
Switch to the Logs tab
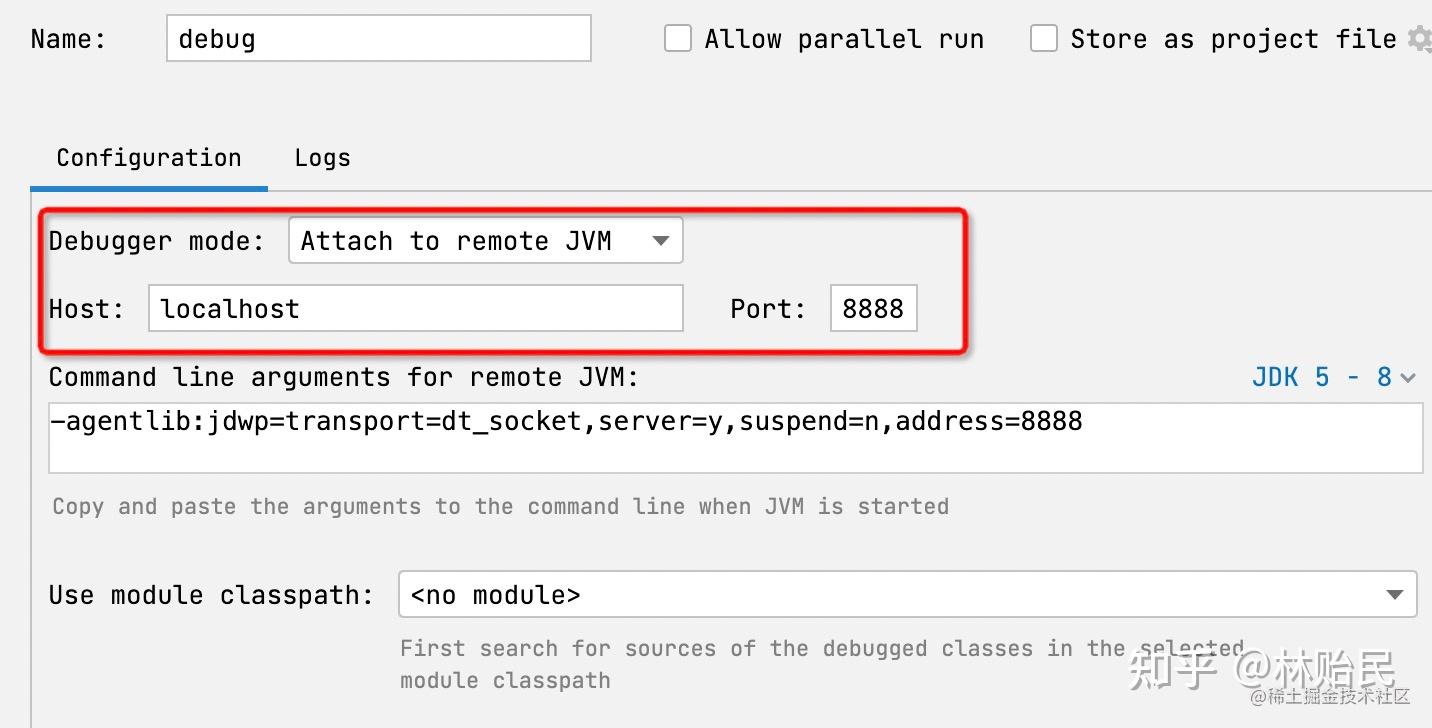pyautogui.click(x=322, y=158)
